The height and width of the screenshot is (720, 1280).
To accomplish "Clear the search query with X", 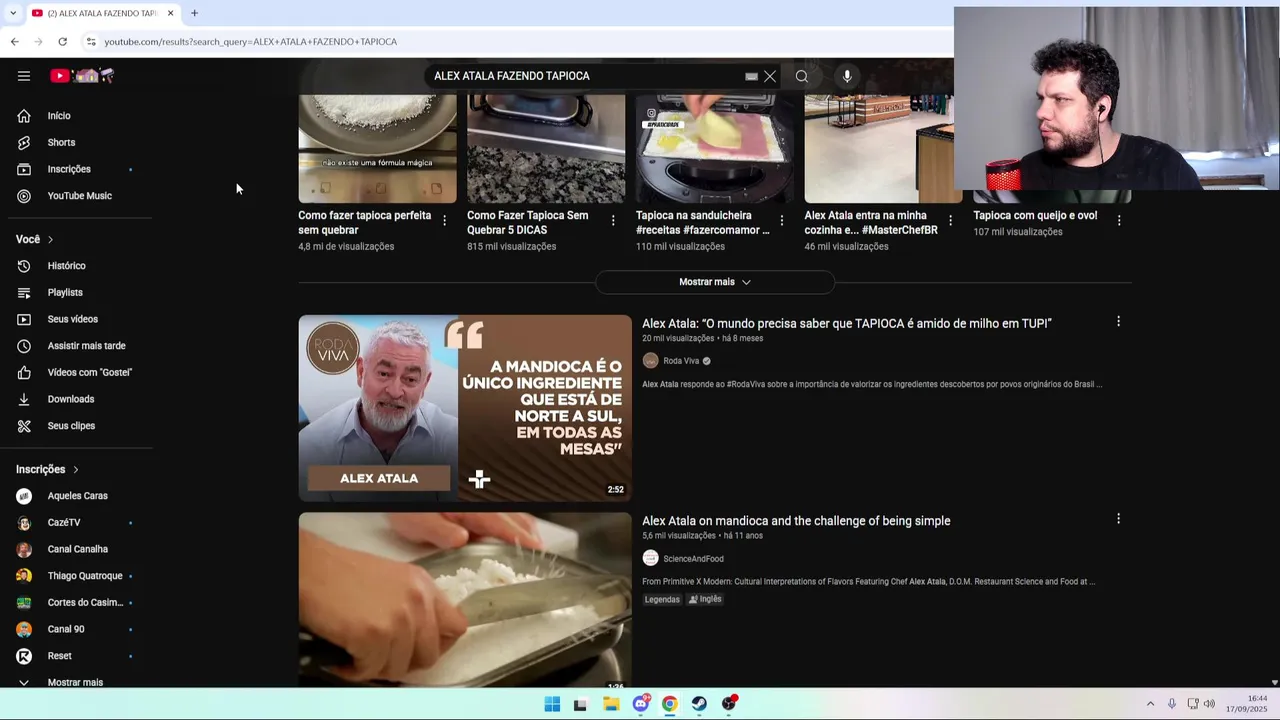I will (770, 76).
